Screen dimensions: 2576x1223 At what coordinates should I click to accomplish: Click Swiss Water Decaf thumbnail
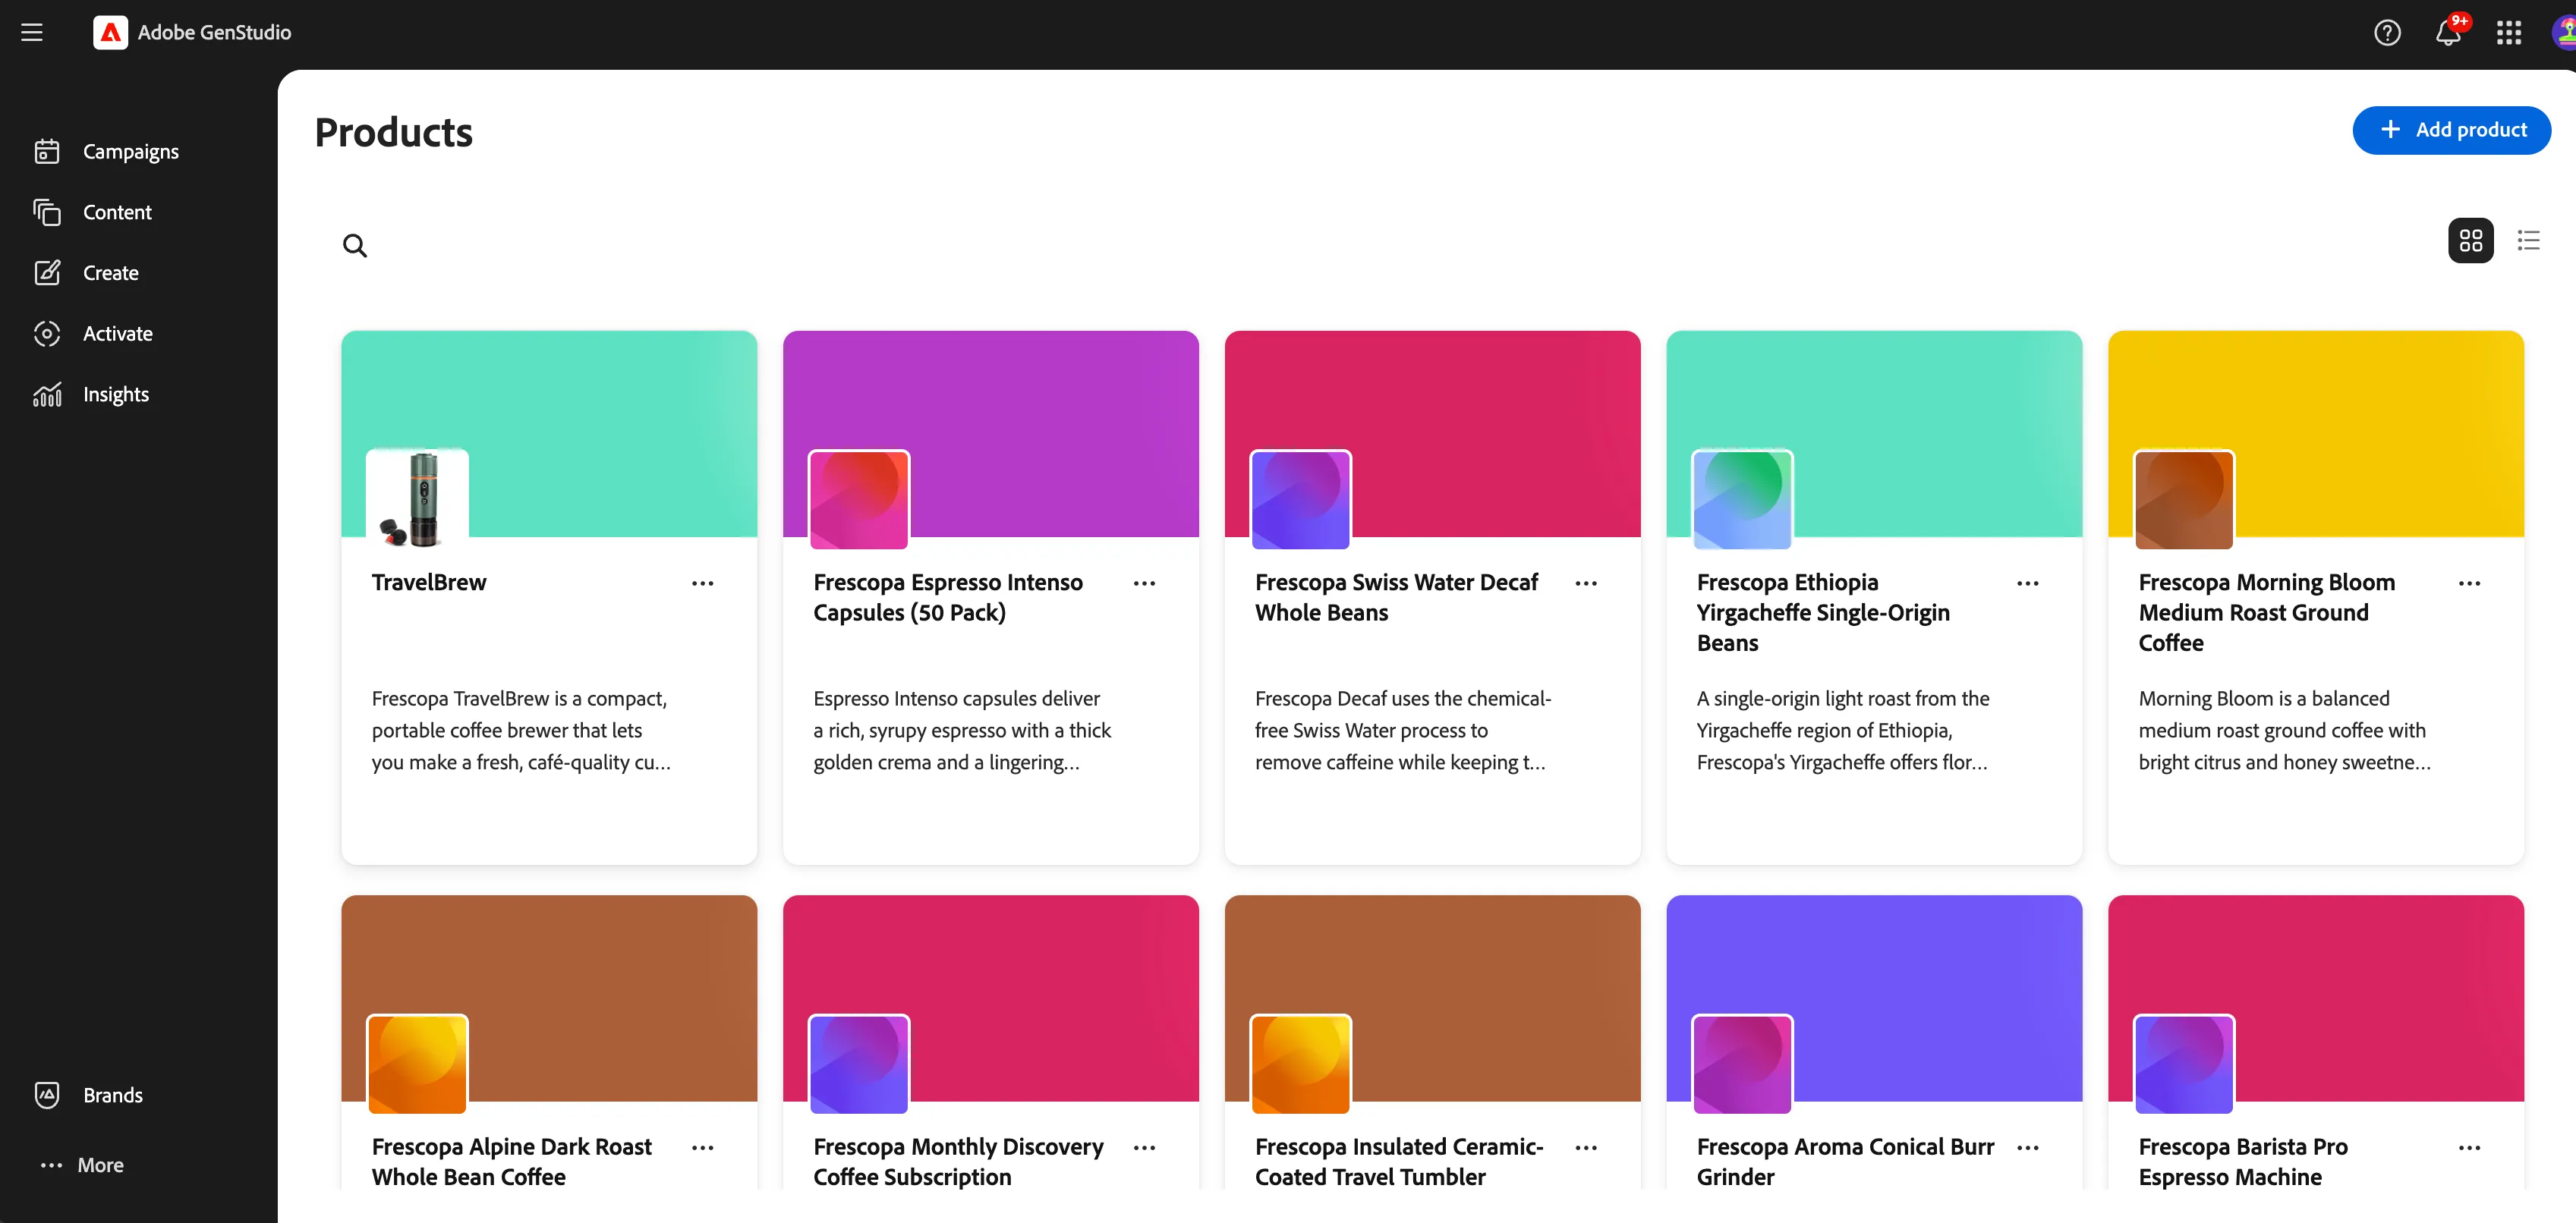1301,499
